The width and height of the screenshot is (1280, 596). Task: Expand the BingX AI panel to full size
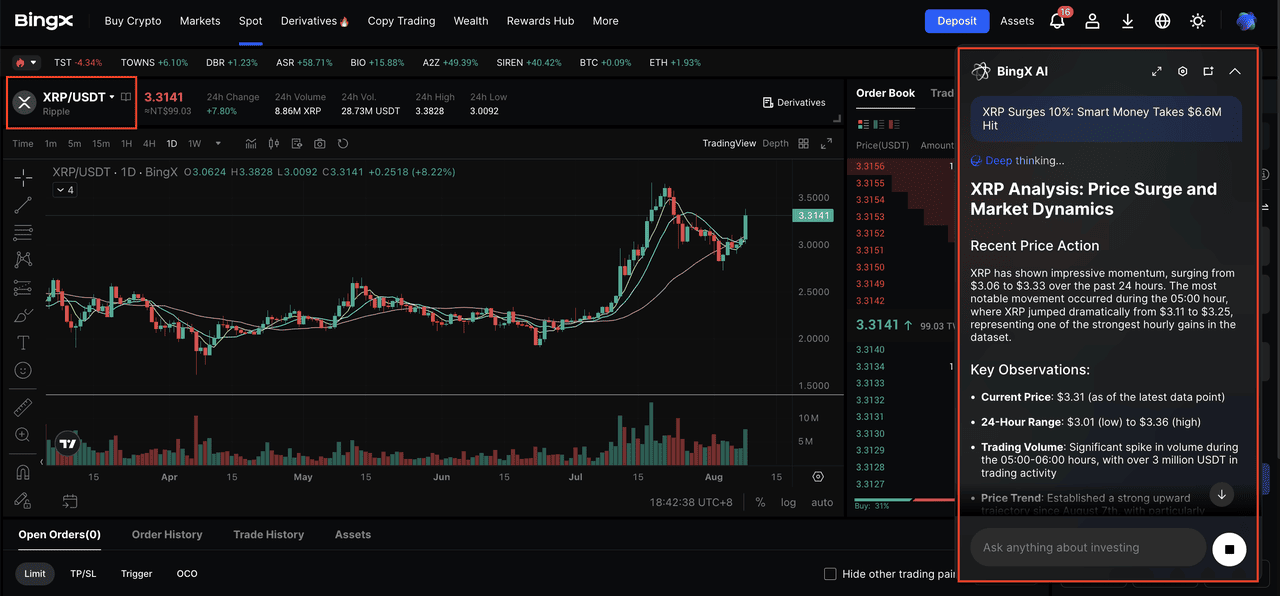coord(1157,71)
